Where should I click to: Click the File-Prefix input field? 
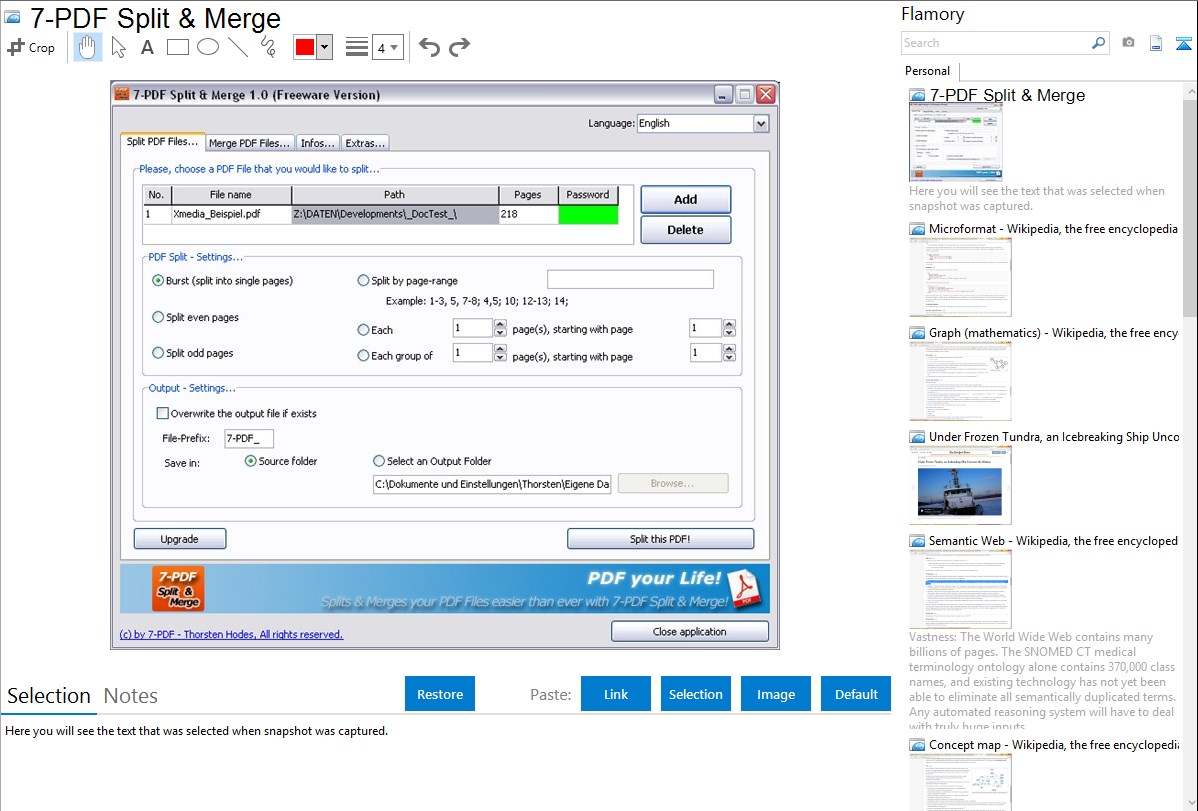249,438
